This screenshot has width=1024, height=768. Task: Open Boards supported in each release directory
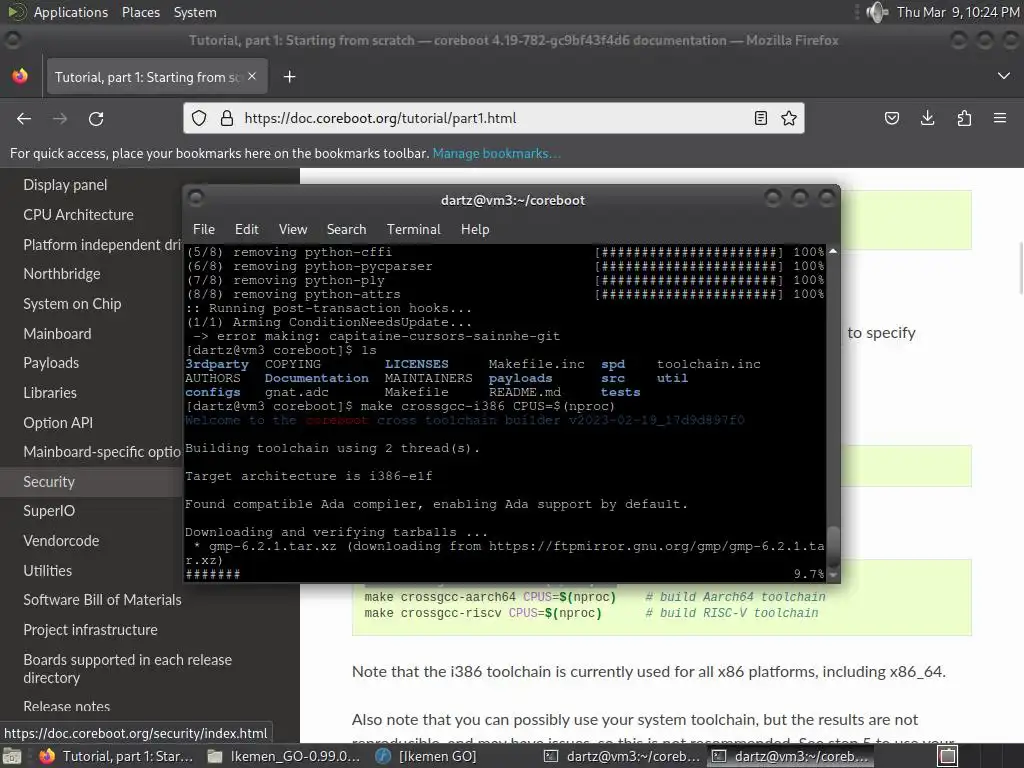coord(127,669)
